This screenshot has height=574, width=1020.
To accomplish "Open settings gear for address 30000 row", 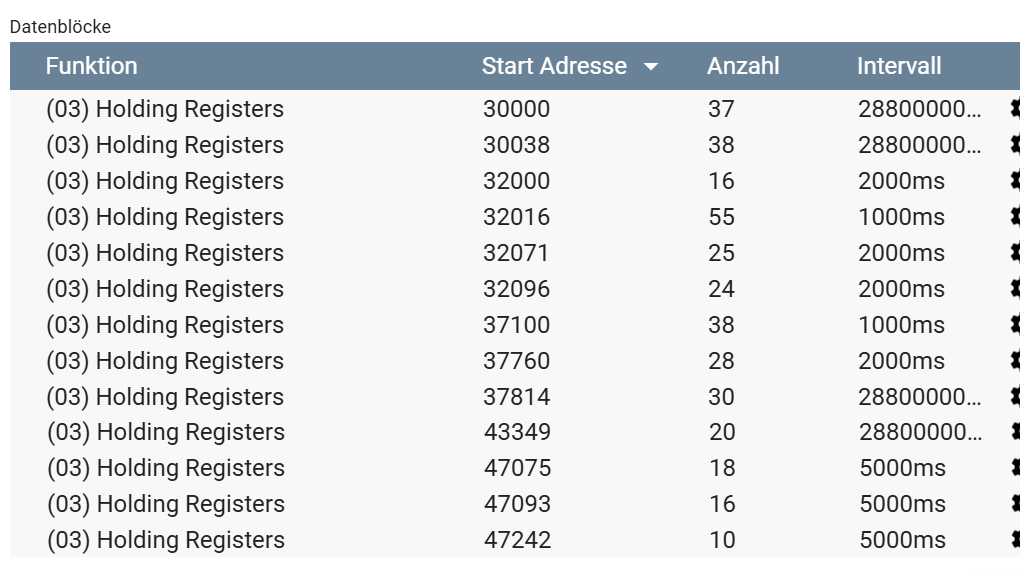I will 1014,109.
